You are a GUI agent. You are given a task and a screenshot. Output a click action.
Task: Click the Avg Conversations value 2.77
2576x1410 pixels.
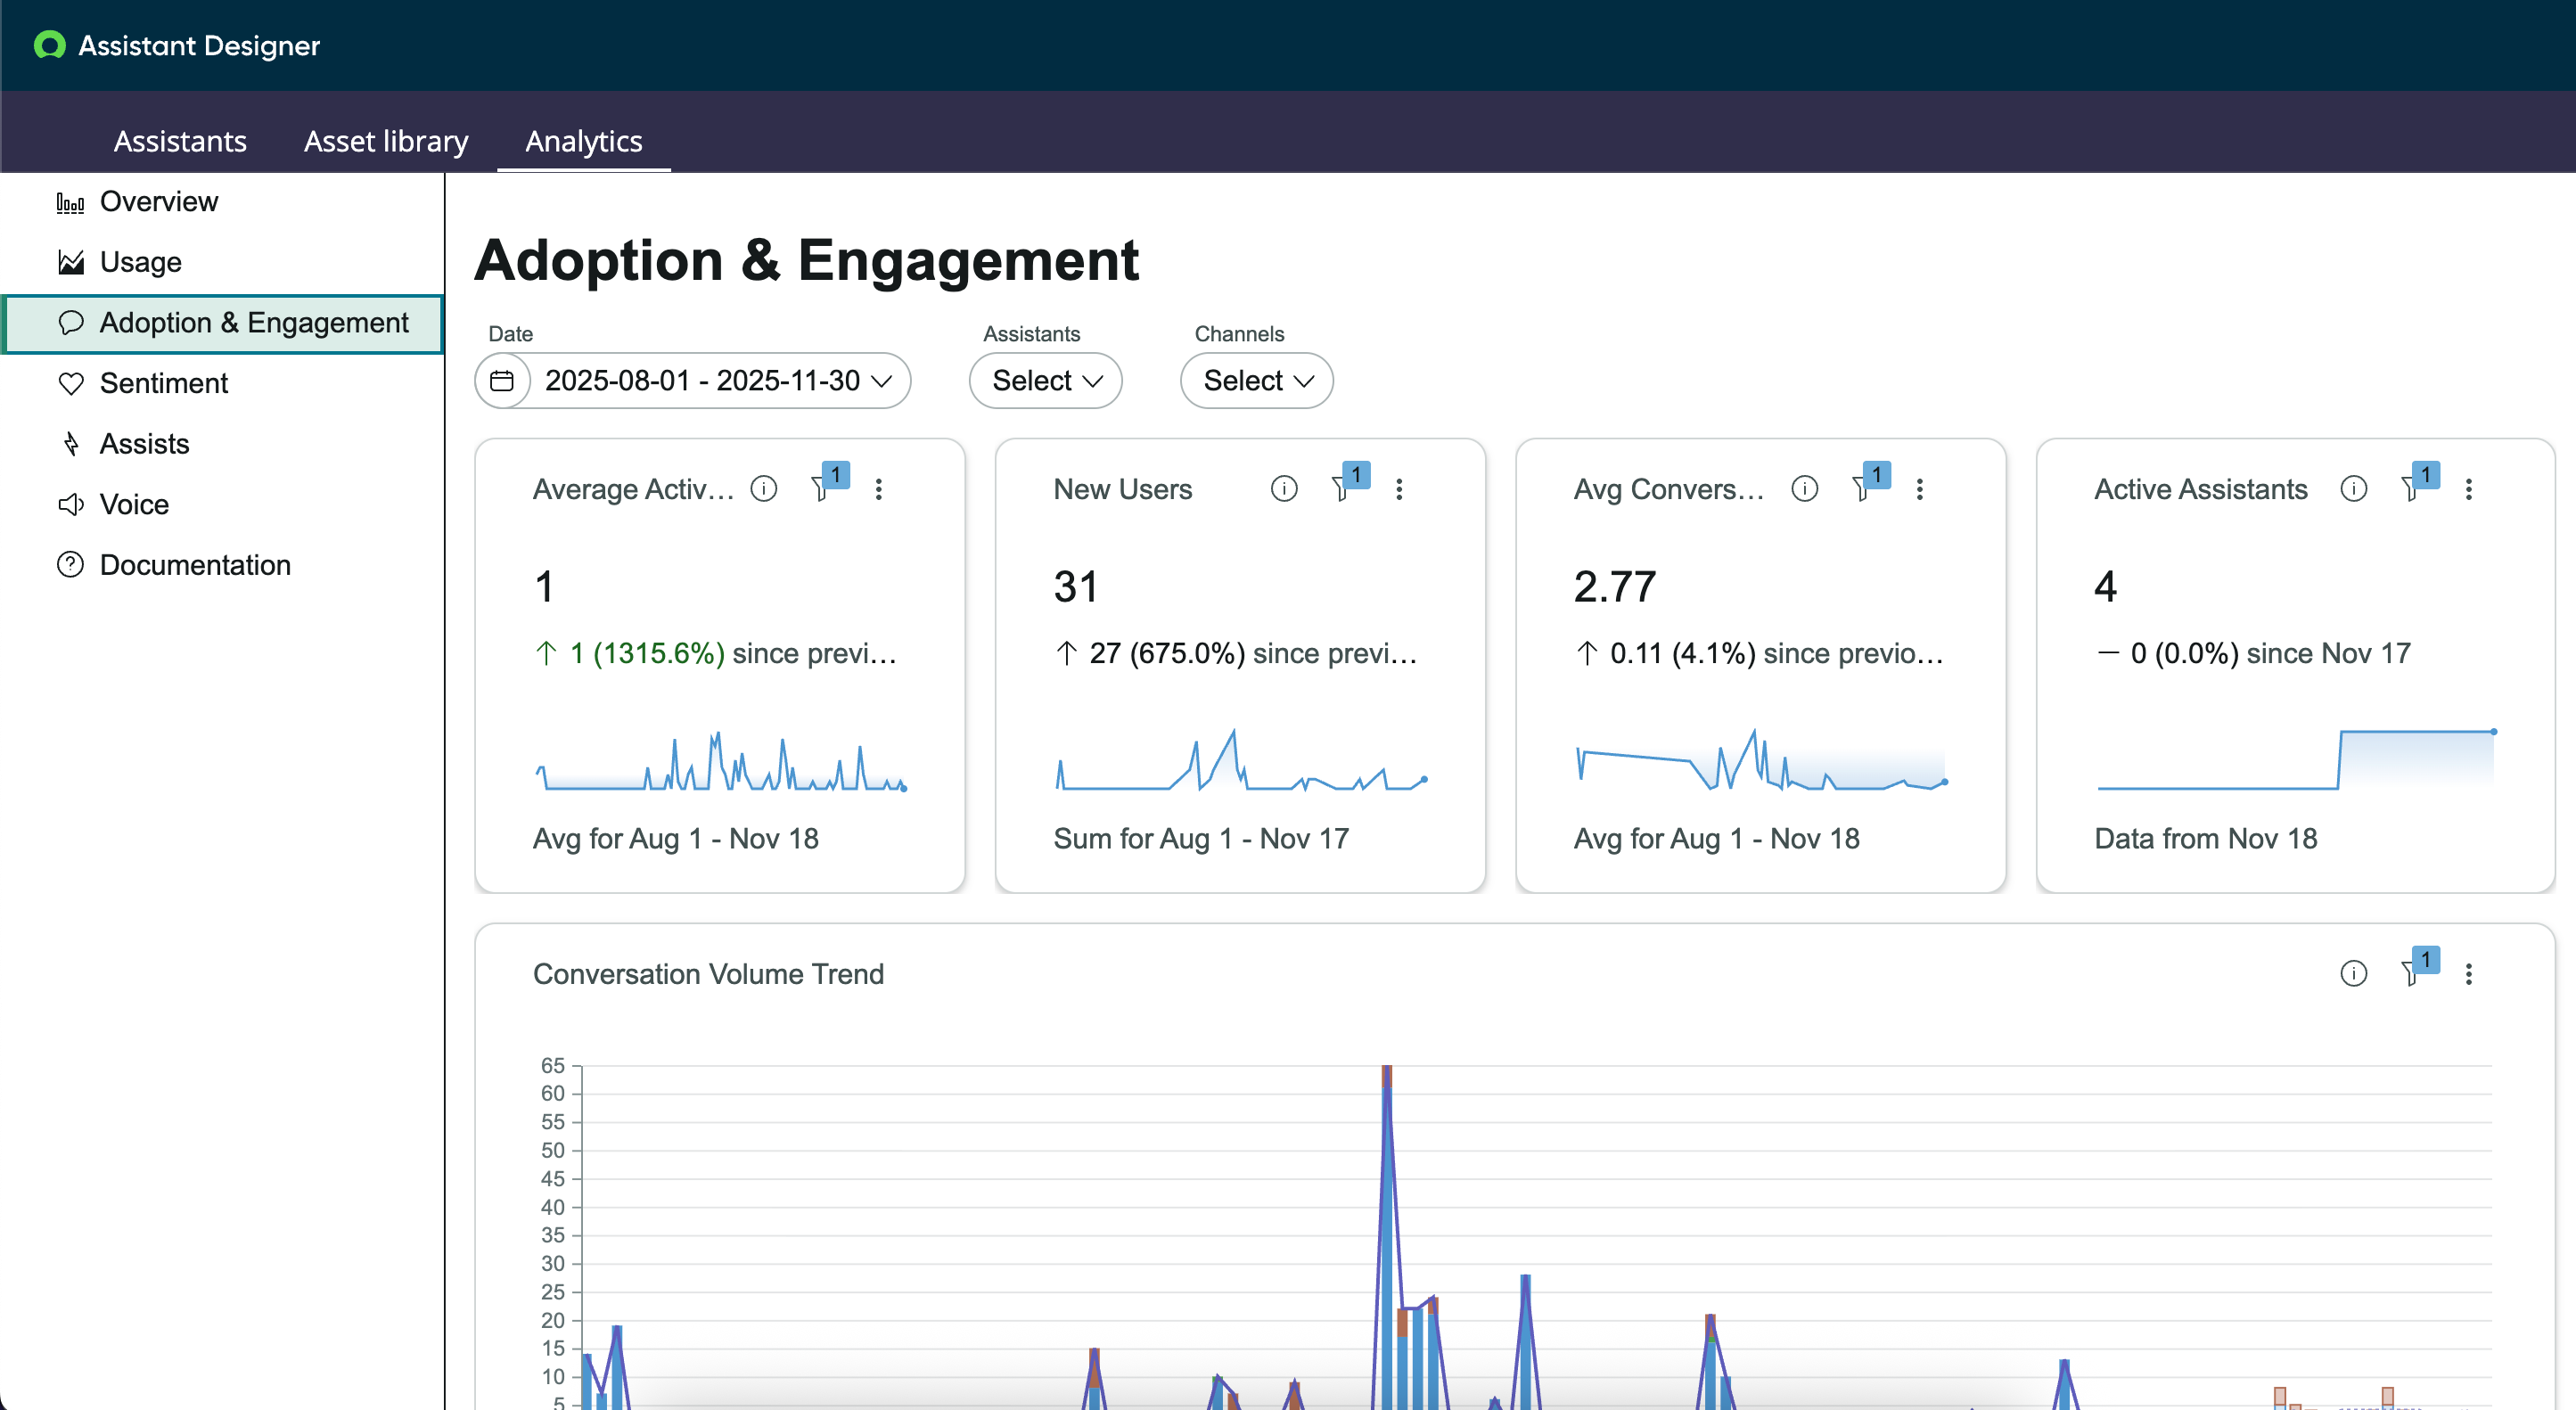[x=1615, y=587]
